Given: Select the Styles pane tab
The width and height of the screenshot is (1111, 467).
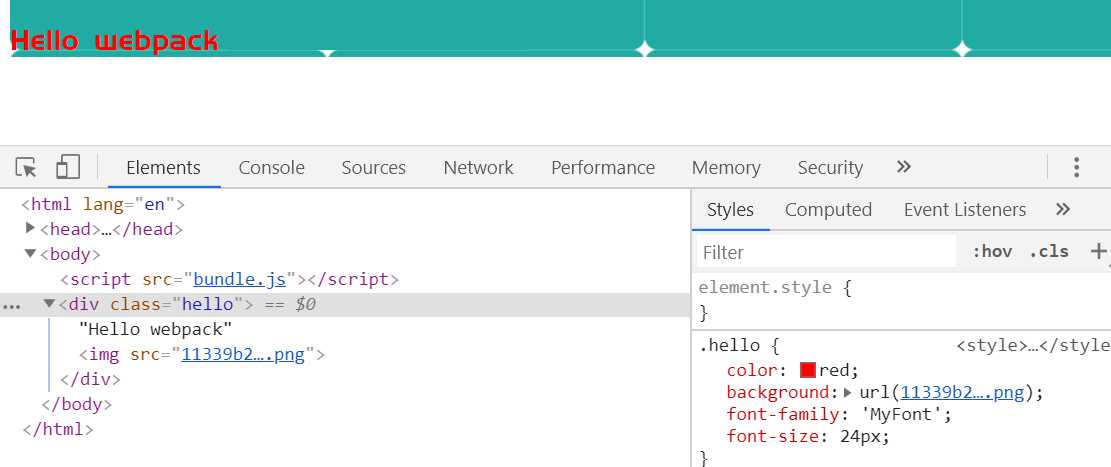Looking at the screenshot, I should click(731, 210).
